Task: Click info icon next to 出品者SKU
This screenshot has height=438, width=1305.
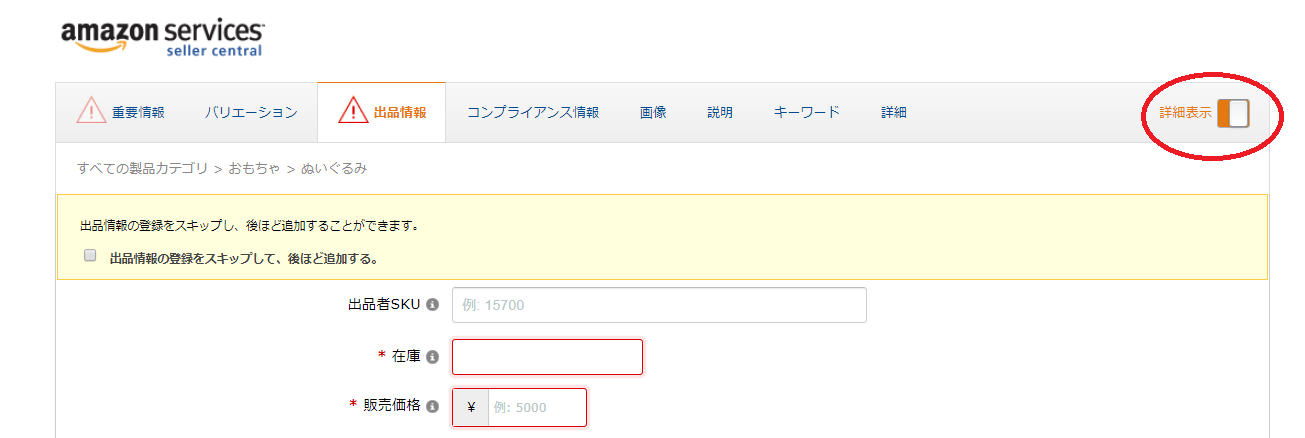Action: point(432,305)
